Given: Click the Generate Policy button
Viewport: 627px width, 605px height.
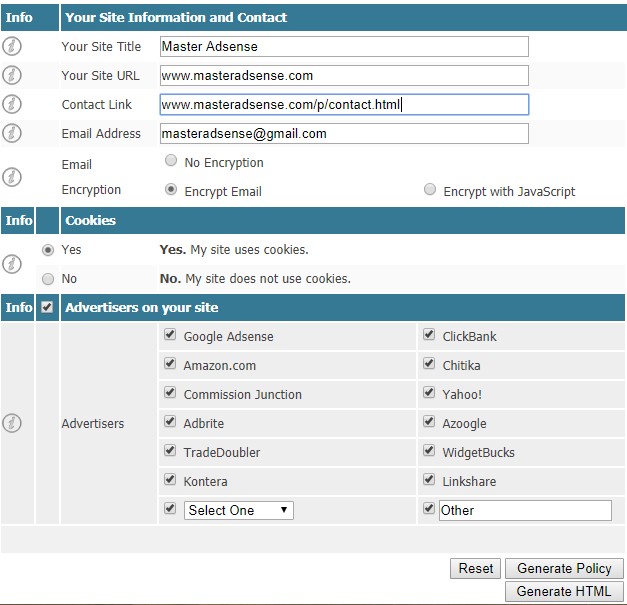Looking at the screenshot, I should (x=564, y=569).
